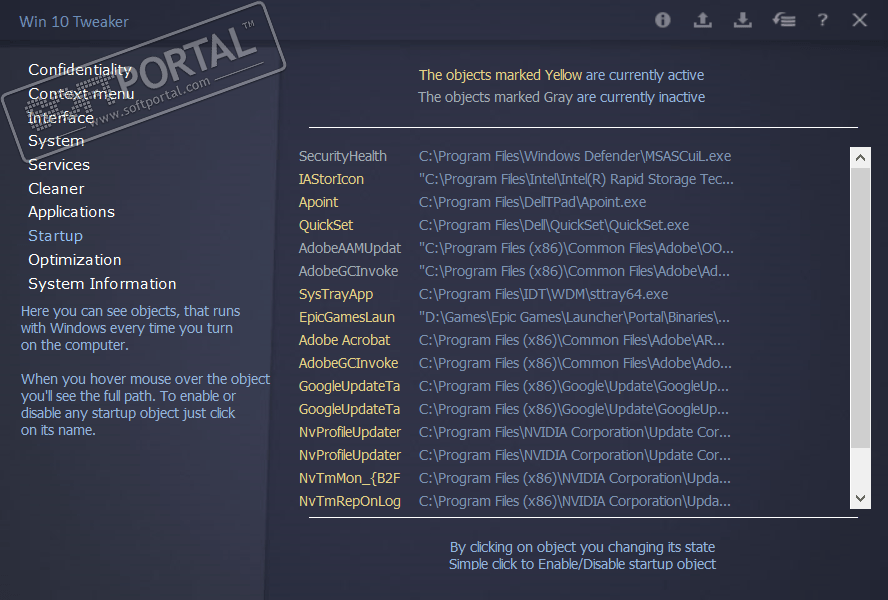Click the restore list icon
The height and width of the screenshot is (600, 888).
coord(784,20)
